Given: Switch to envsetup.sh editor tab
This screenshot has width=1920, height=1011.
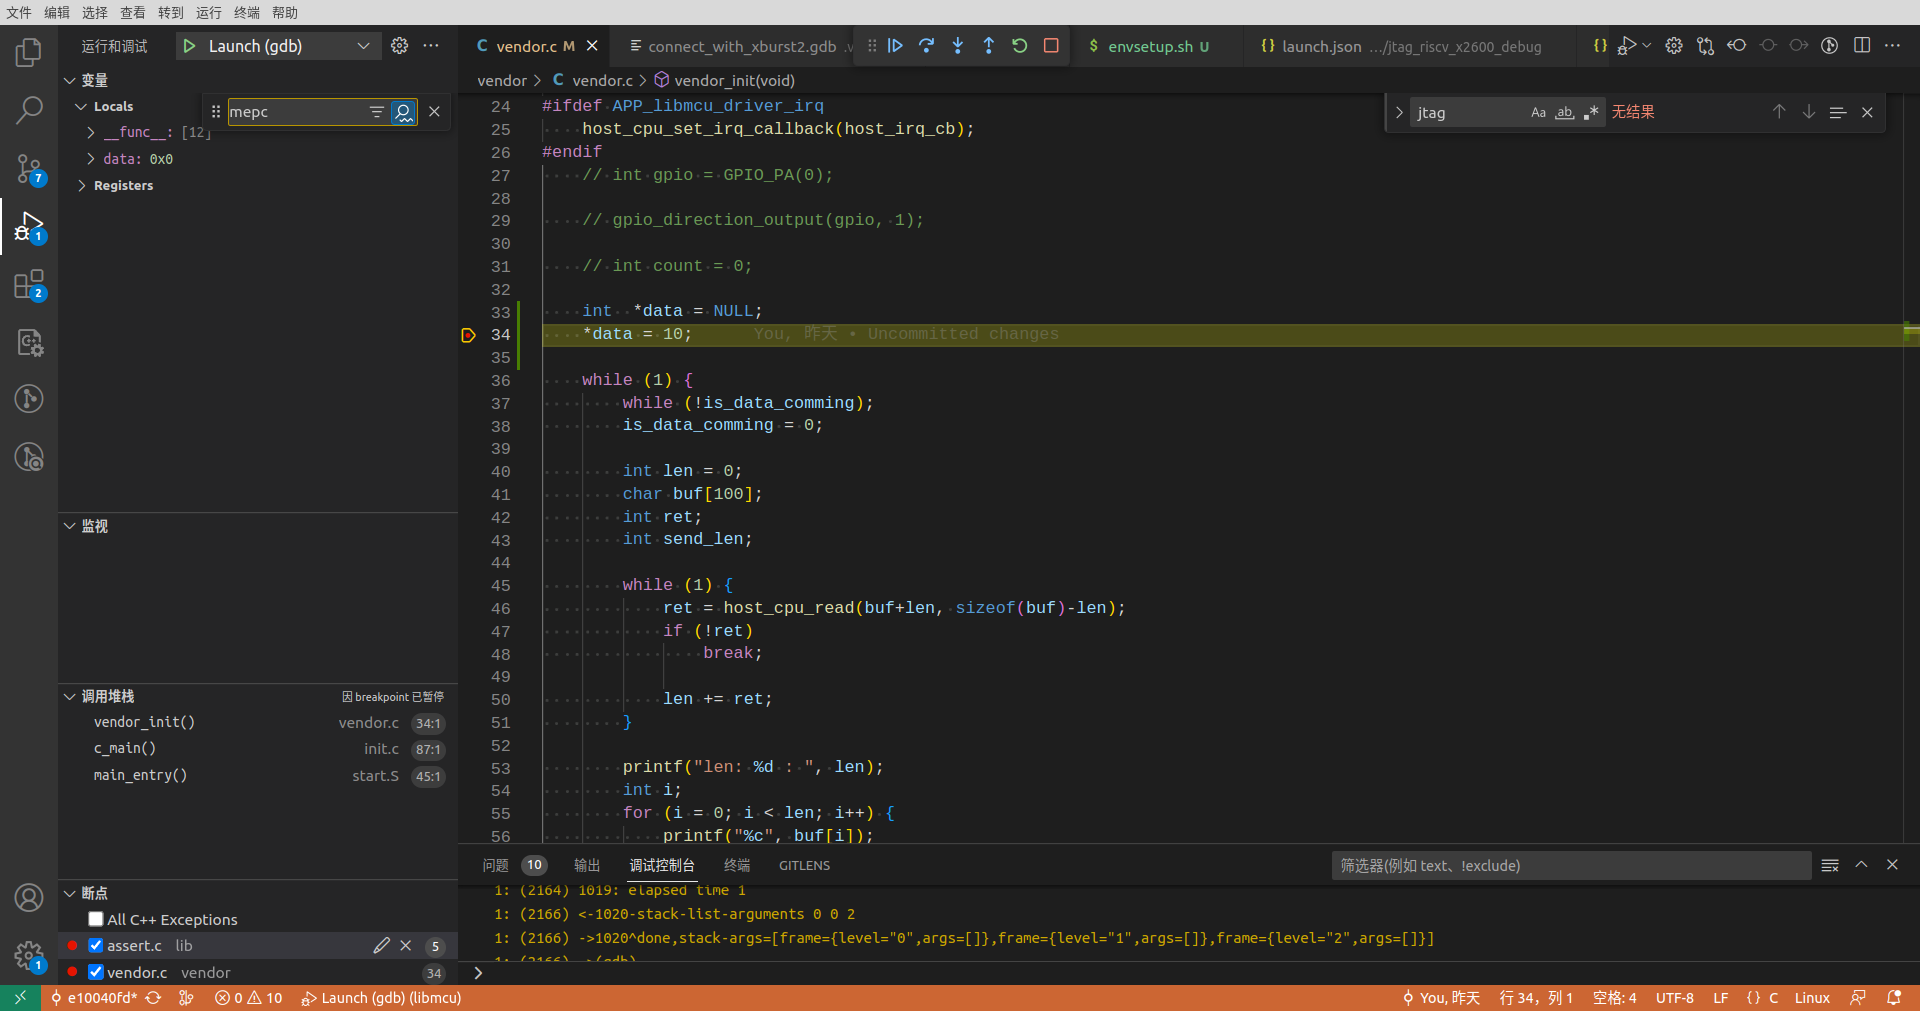Looking at the screenshot, I should point(1151,46).
